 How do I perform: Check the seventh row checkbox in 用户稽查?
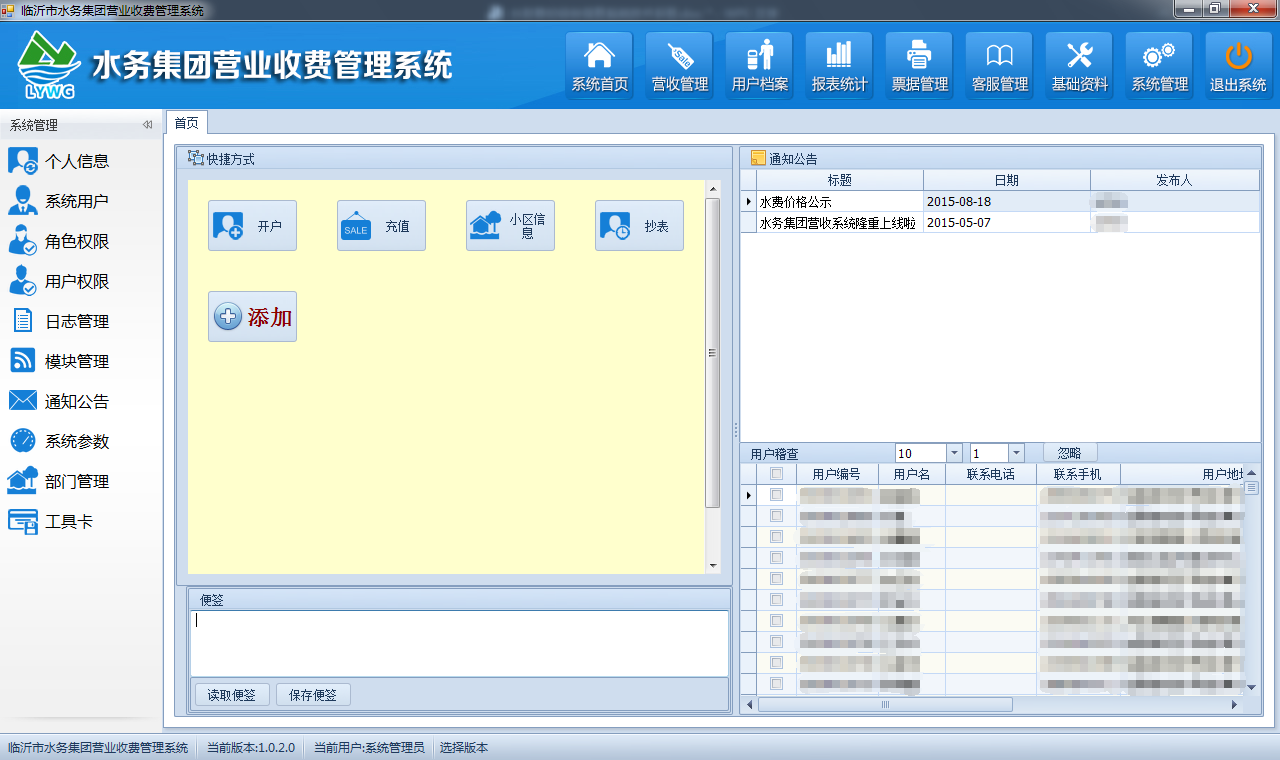[777, 621]
